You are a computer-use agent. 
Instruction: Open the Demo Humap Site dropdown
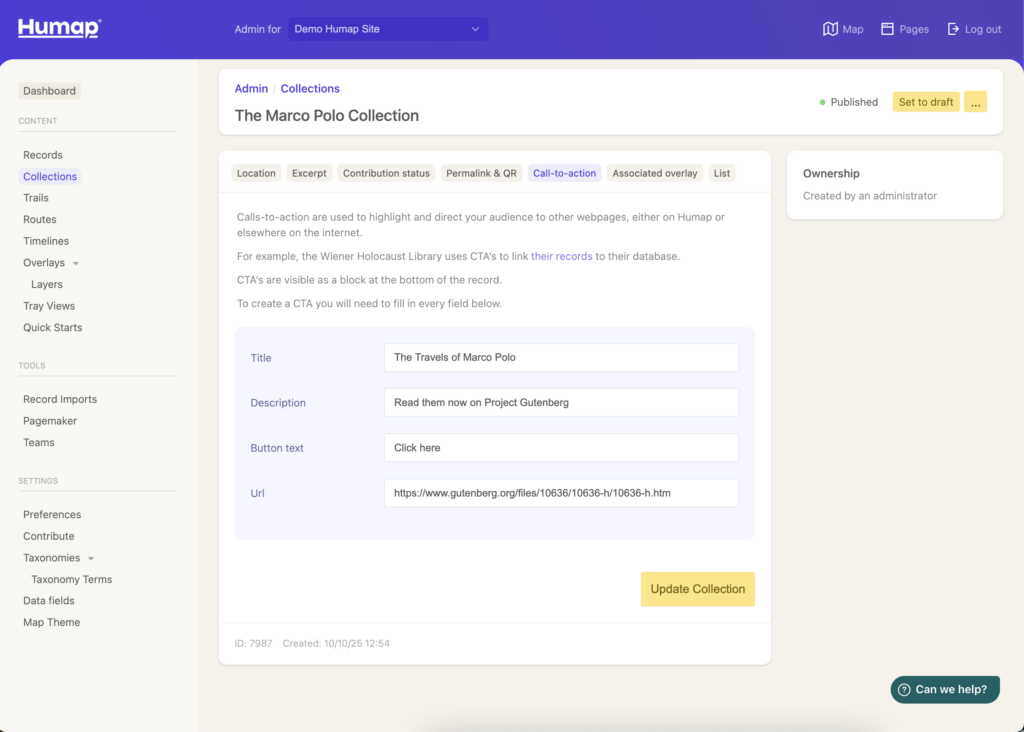(x=388, y=29)
